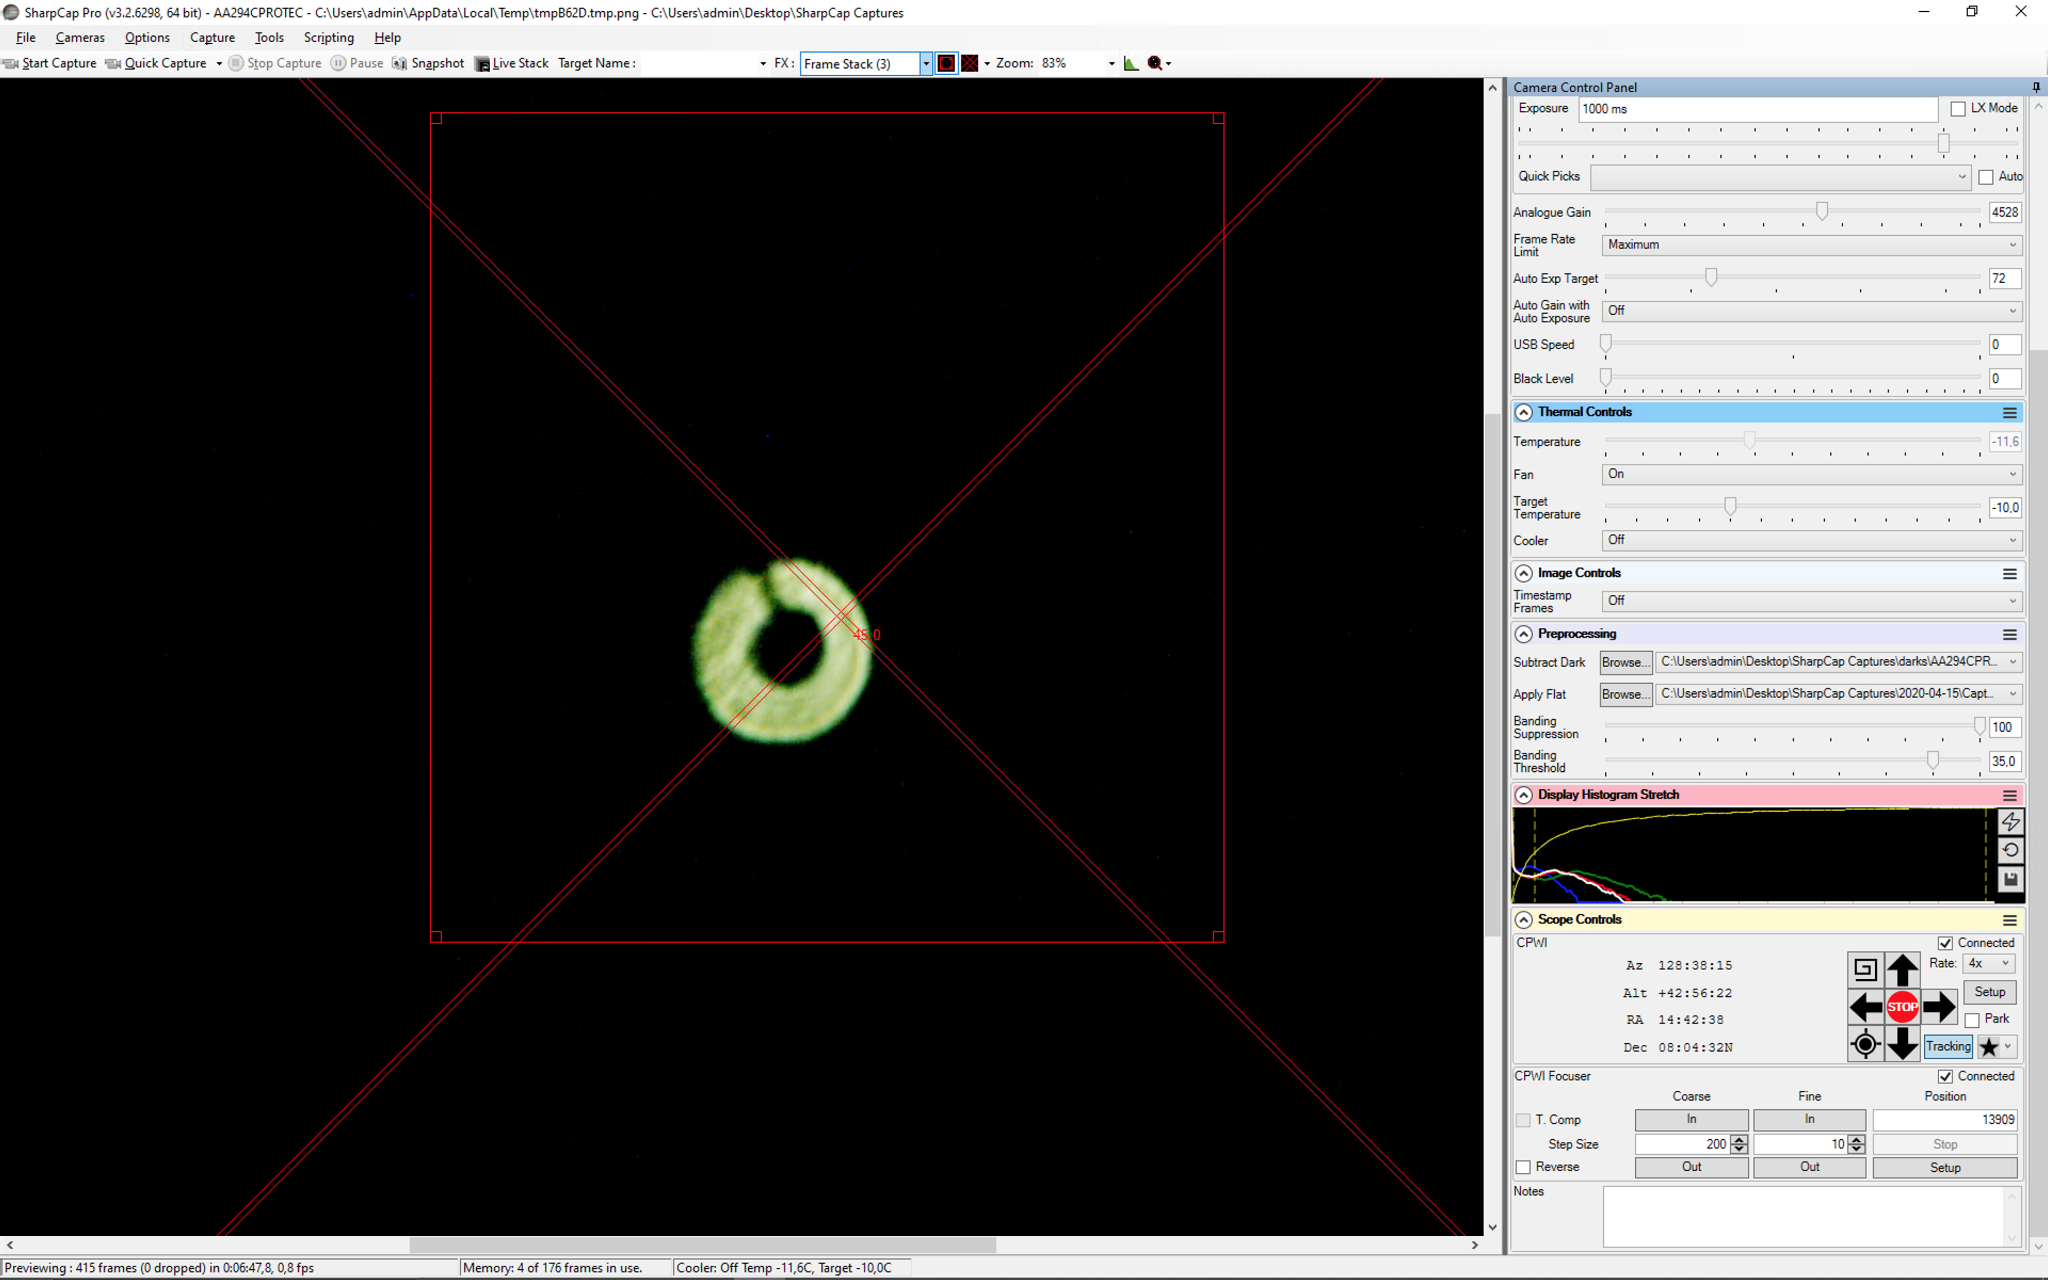The width and height of the screenshot is (2048, 1280).
Task: Click the spiral search icon in Scope Controls
Action: 1865,969
